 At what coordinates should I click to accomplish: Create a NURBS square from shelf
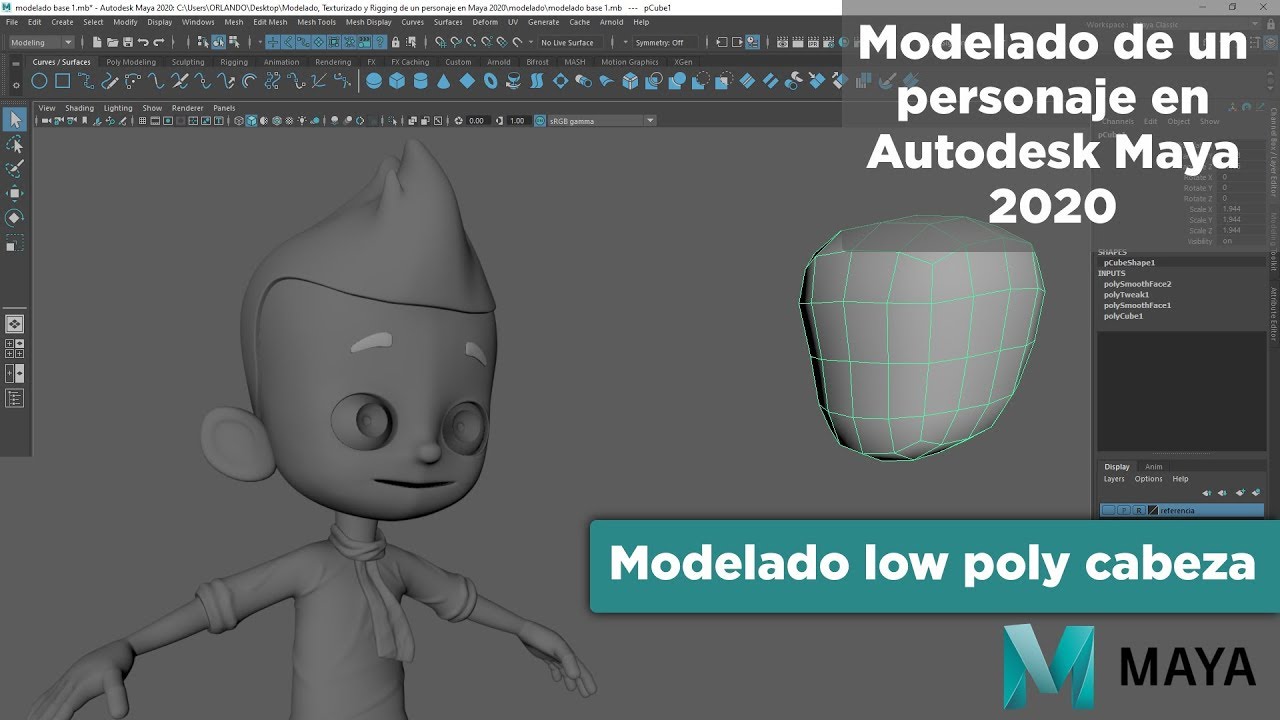click(63, 81)
